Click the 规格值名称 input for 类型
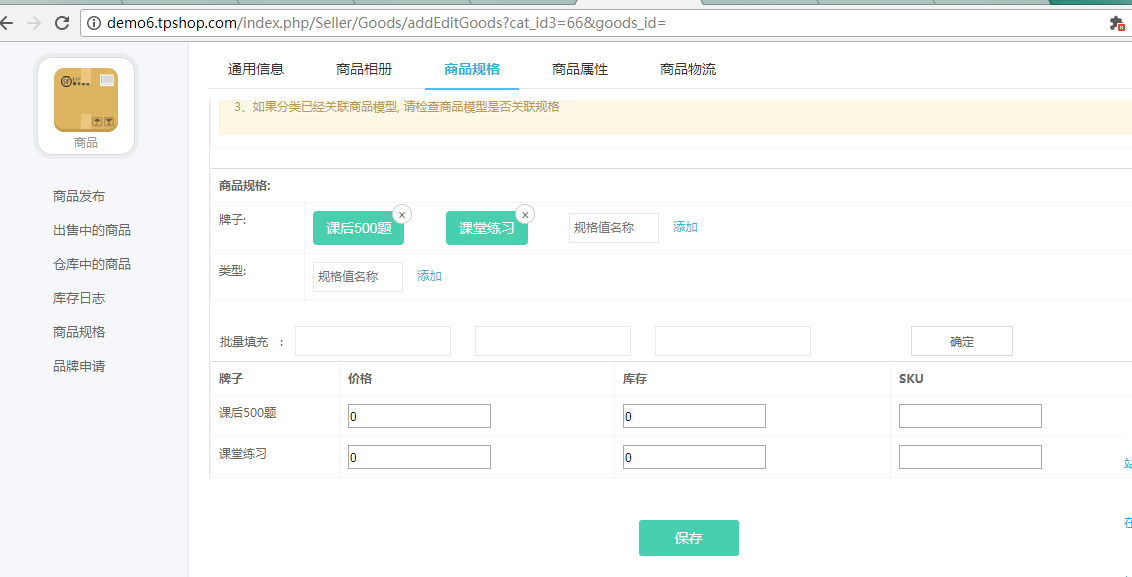Screen dimensions: 1132x577 pos(357,276)
